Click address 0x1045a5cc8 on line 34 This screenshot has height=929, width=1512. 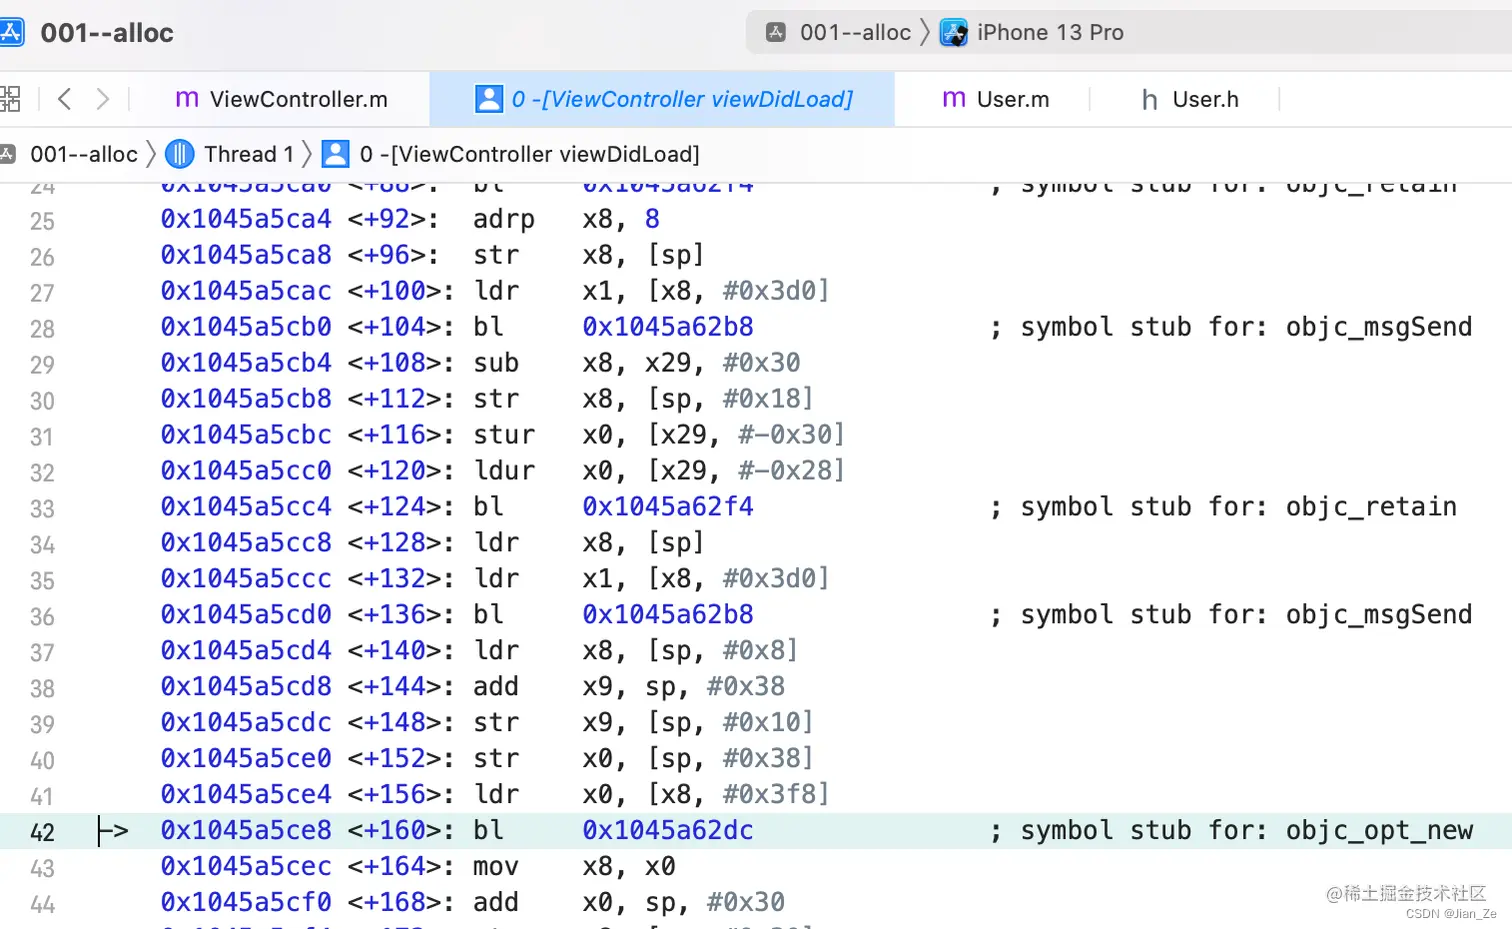tap(246, 542)
